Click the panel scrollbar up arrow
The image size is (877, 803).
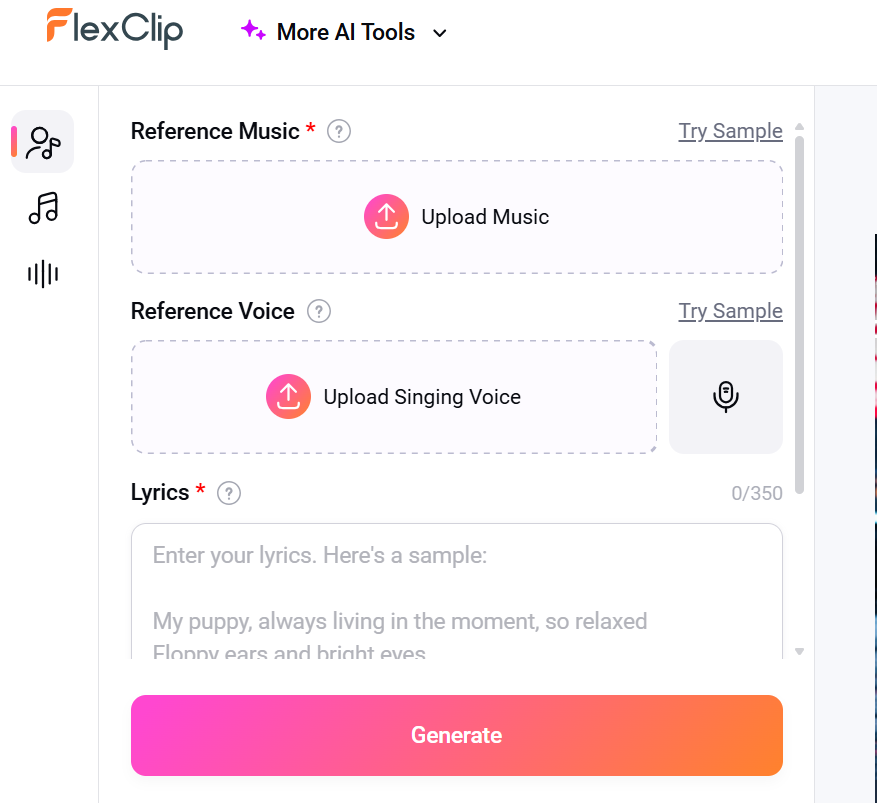[799, 126]
